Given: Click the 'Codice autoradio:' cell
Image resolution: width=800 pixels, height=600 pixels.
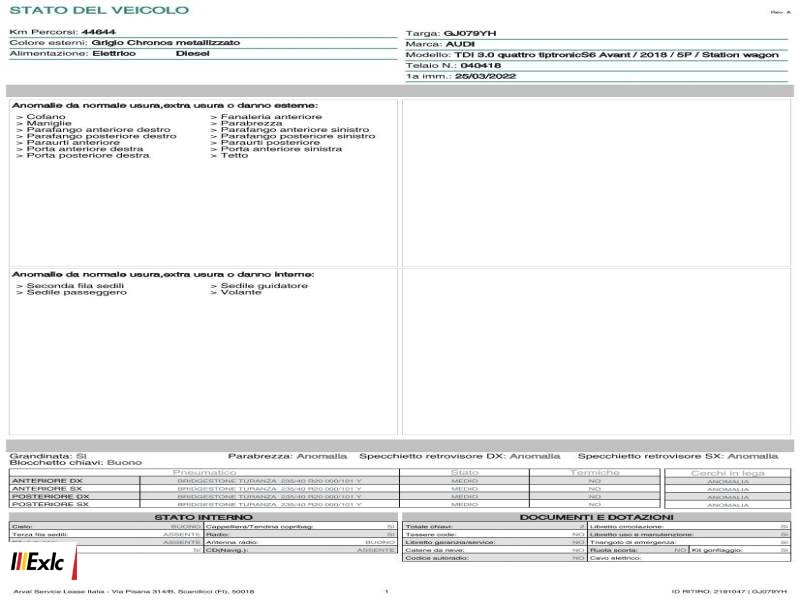Looking at the screenshot, I should 494,558.
